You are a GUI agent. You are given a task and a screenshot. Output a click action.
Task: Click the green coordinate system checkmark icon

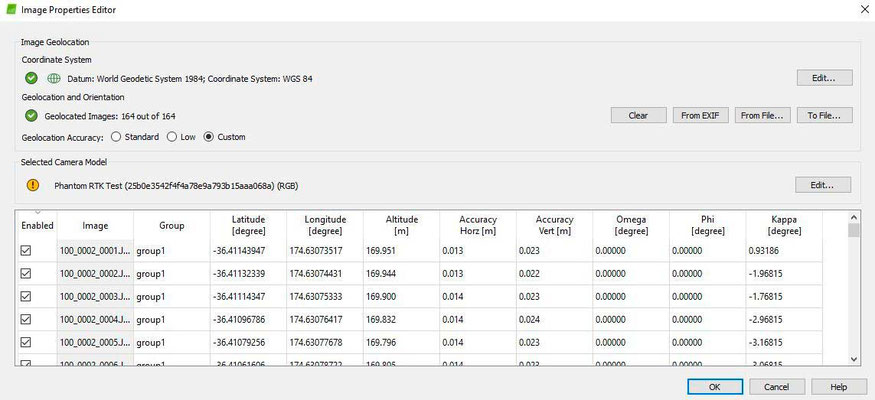coord(31,78)
